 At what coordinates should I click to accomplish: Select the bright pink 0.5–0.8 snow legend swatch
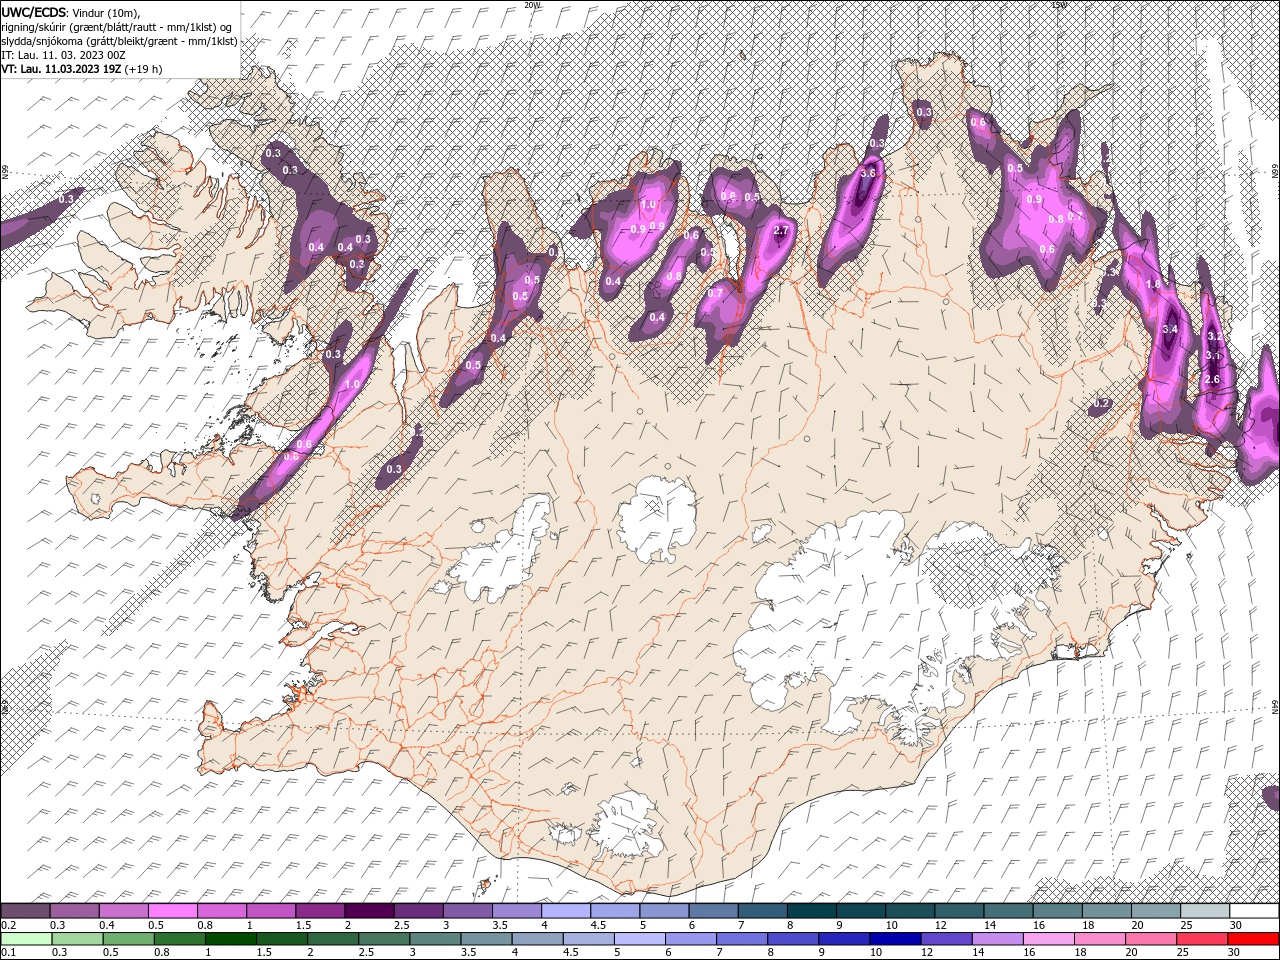172,911
